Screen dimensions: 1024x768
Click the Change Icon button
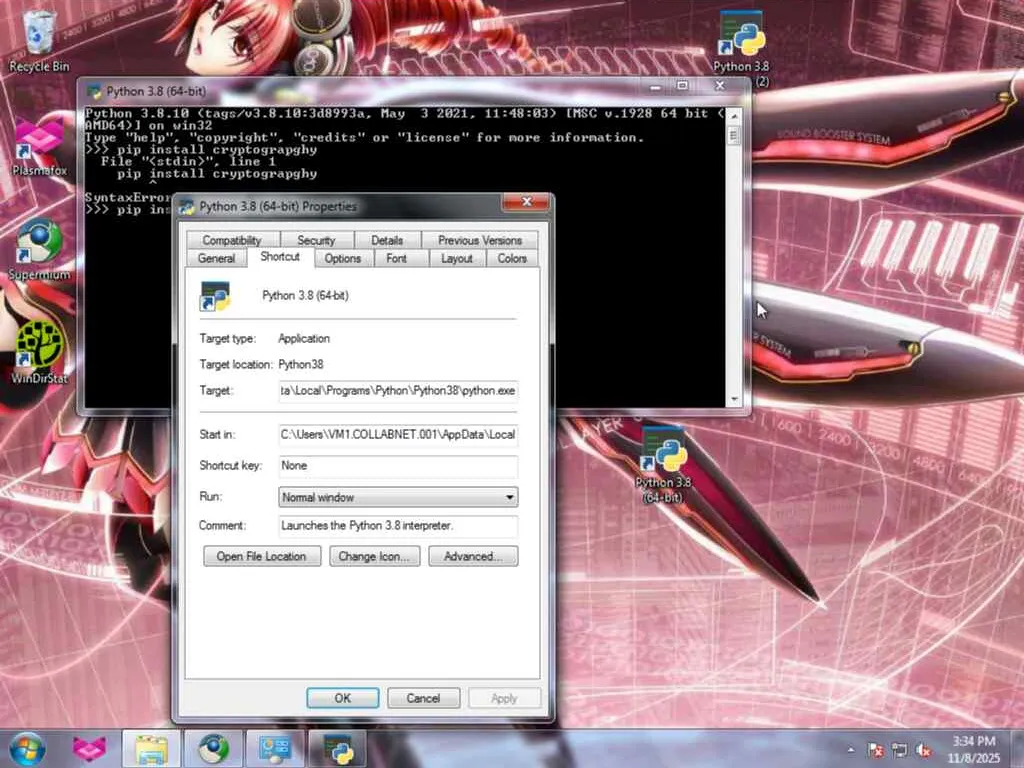(x=375, y=556)
